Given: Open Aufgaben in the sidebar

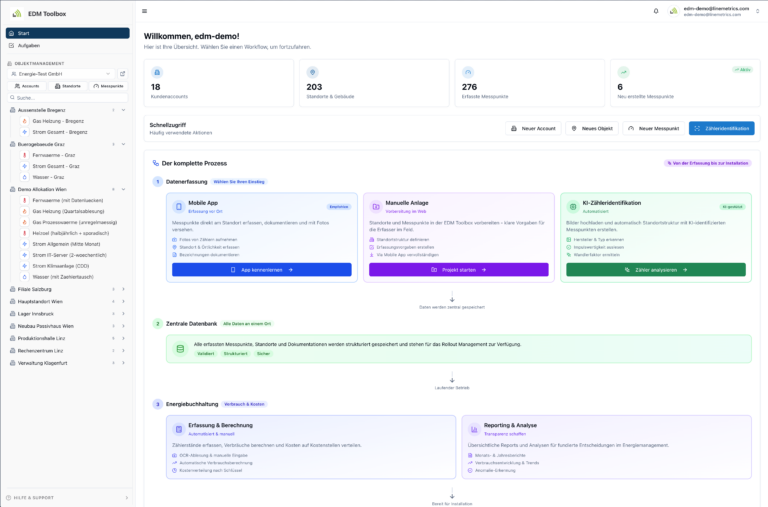Looking at the screenshot, I should 68,45.
